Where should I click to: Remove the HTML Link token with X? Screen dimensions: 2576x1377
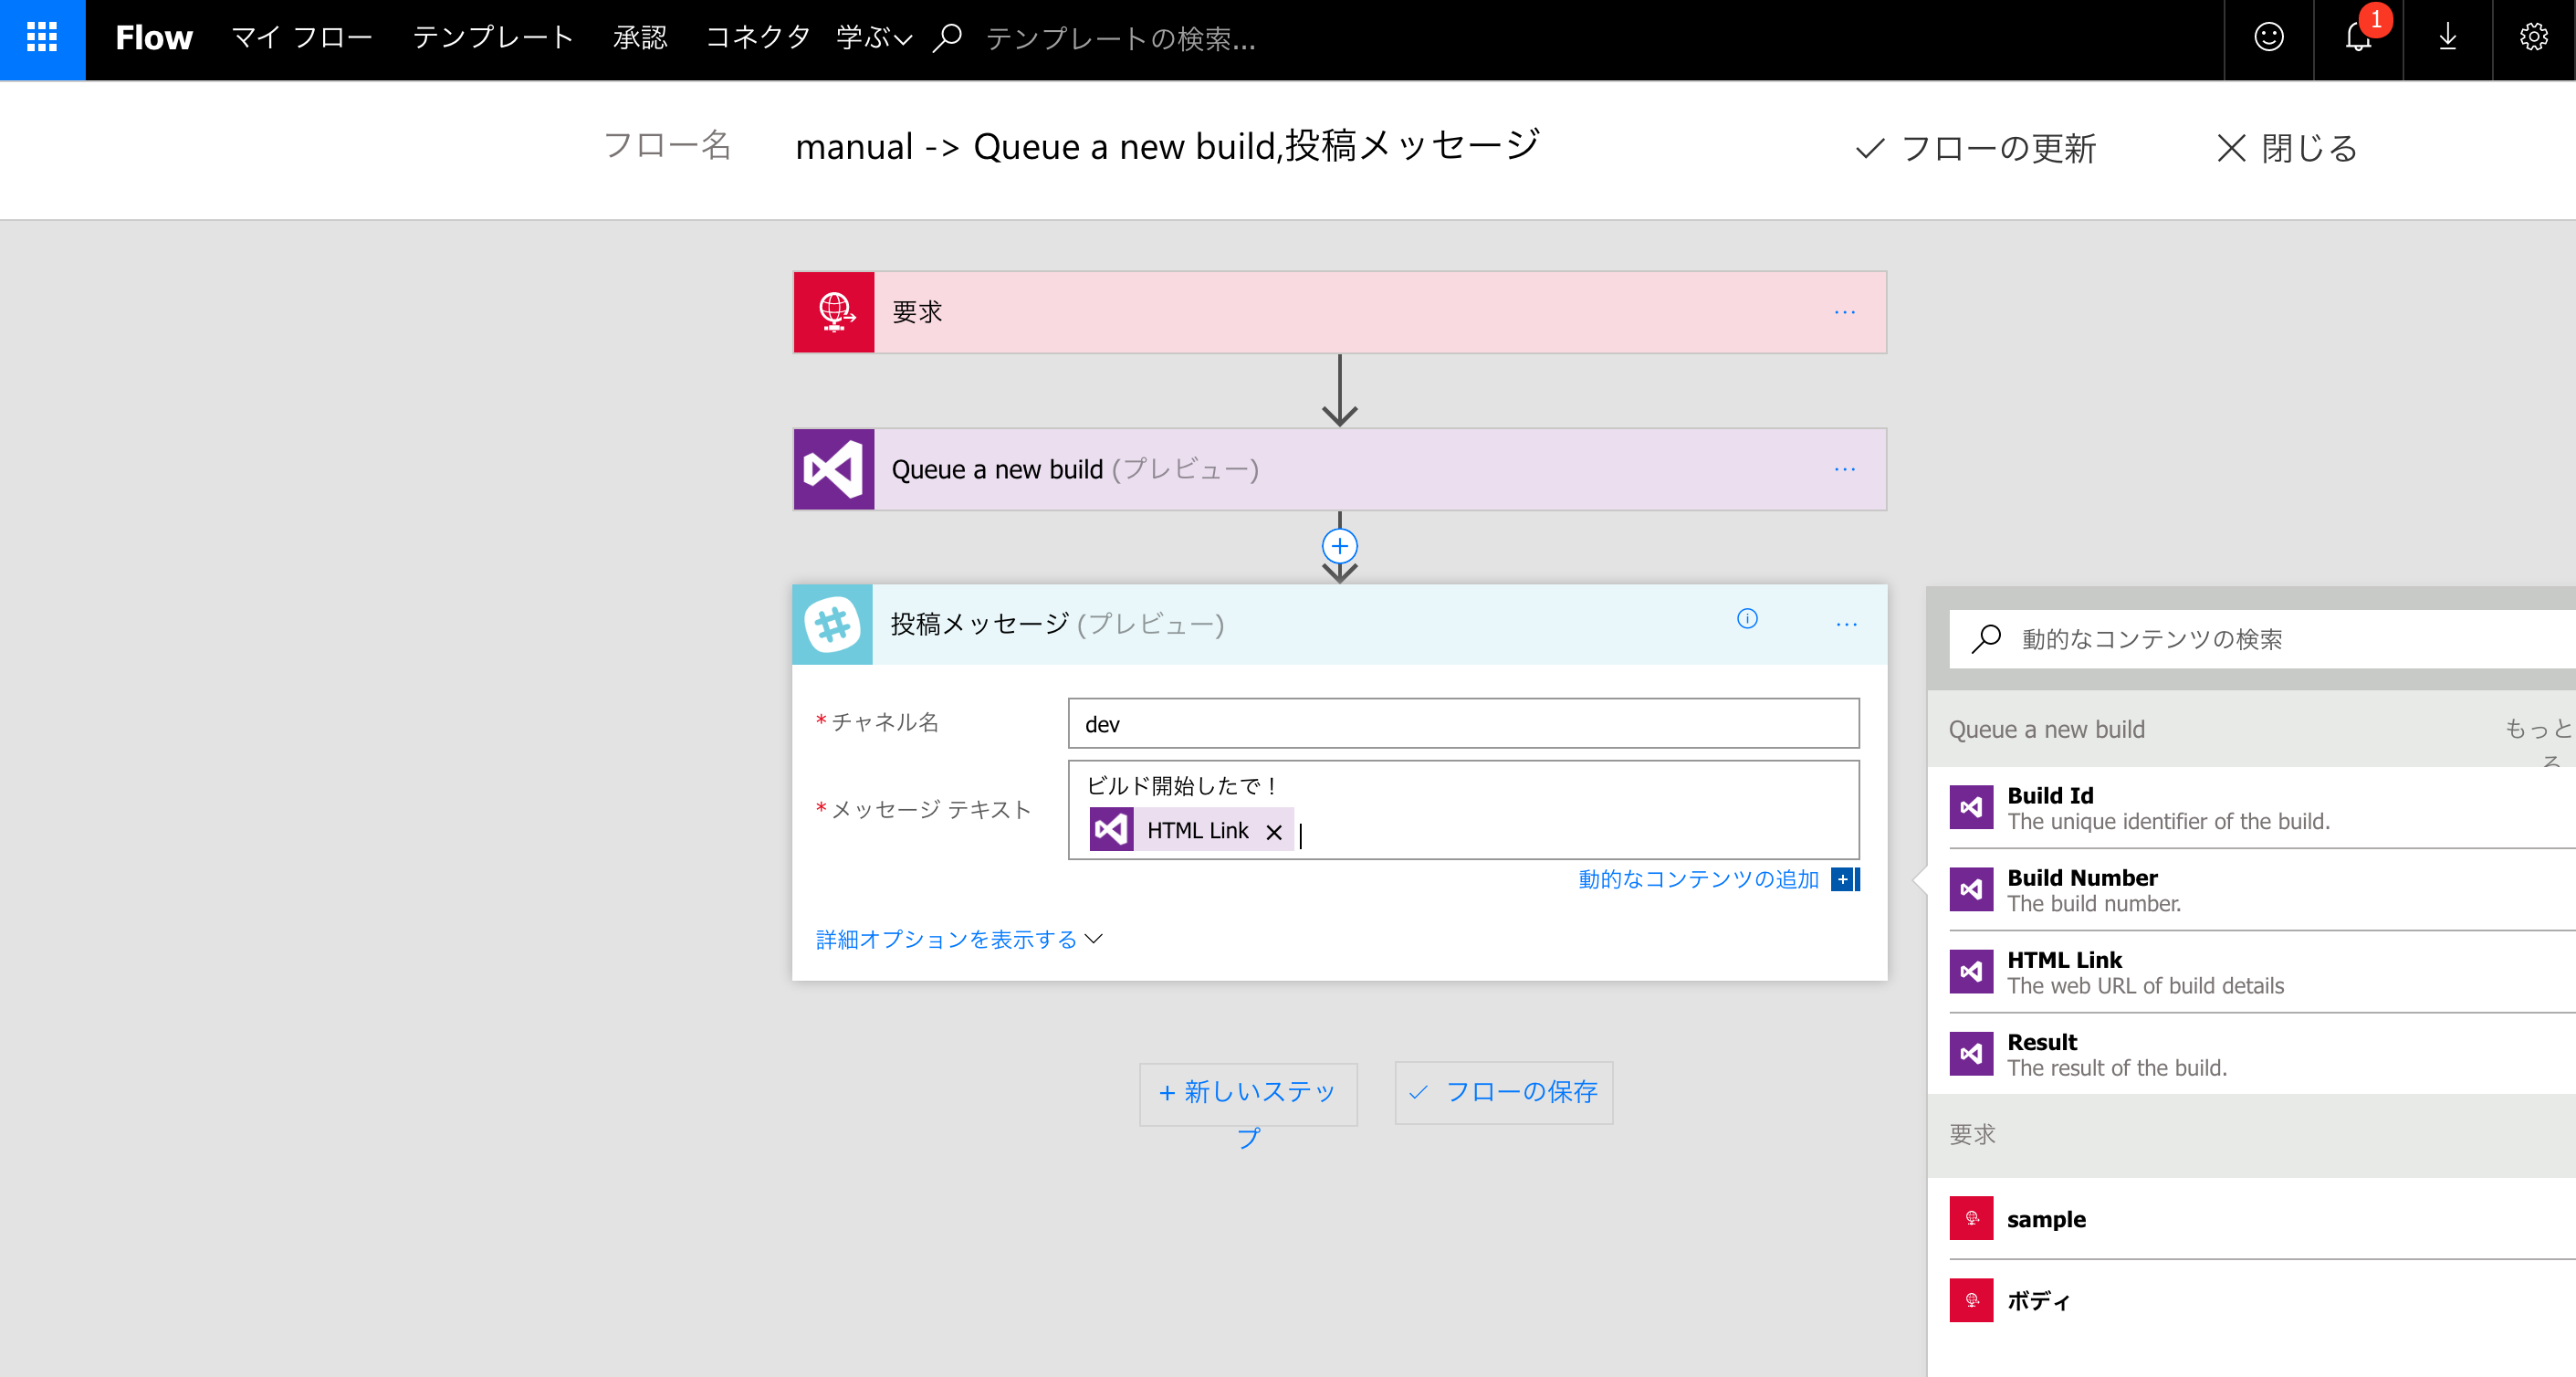[1274, 832]
